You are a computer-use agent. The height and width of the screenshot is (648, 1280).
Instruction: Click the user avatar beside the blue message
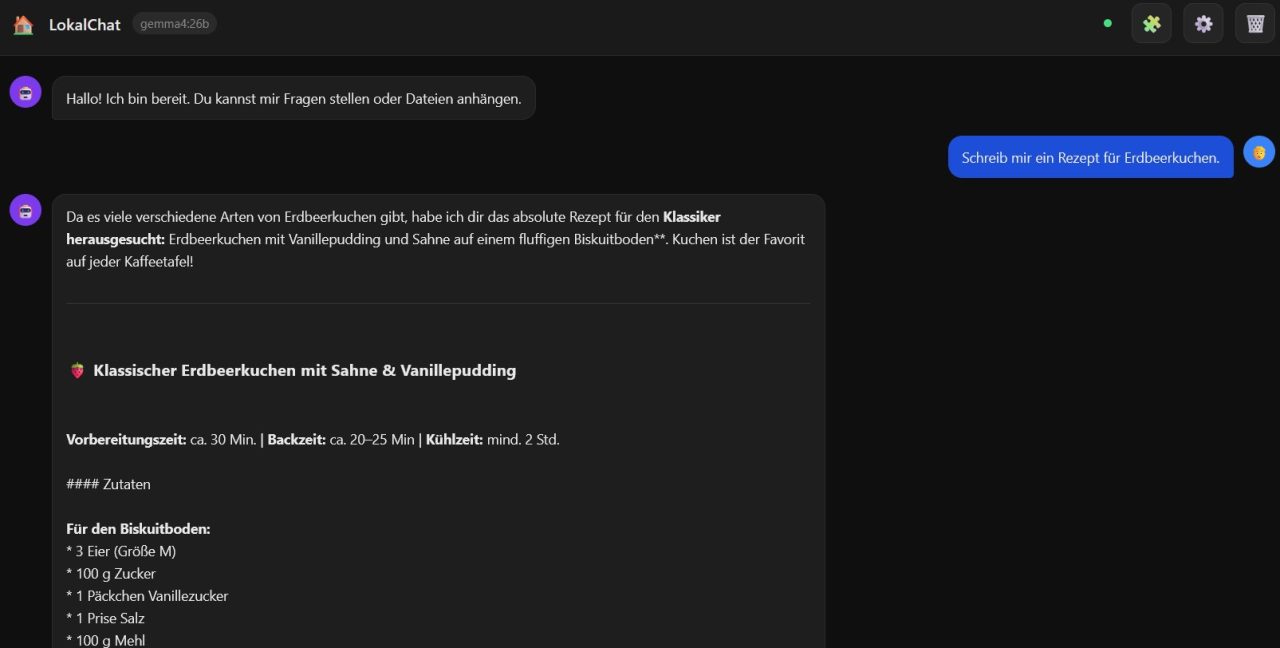tap(1259, 153)
